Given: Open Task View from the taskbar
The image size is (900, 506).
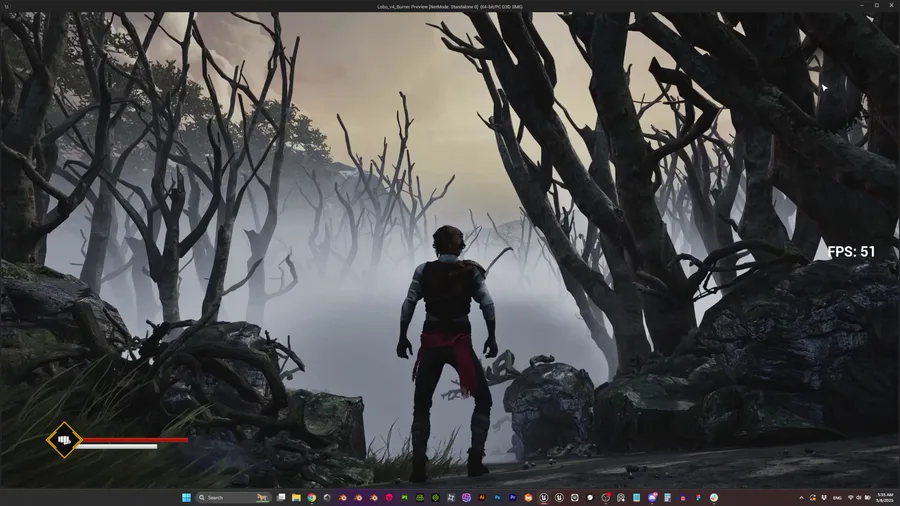Looking at the screenshot, I should (281, 497).
